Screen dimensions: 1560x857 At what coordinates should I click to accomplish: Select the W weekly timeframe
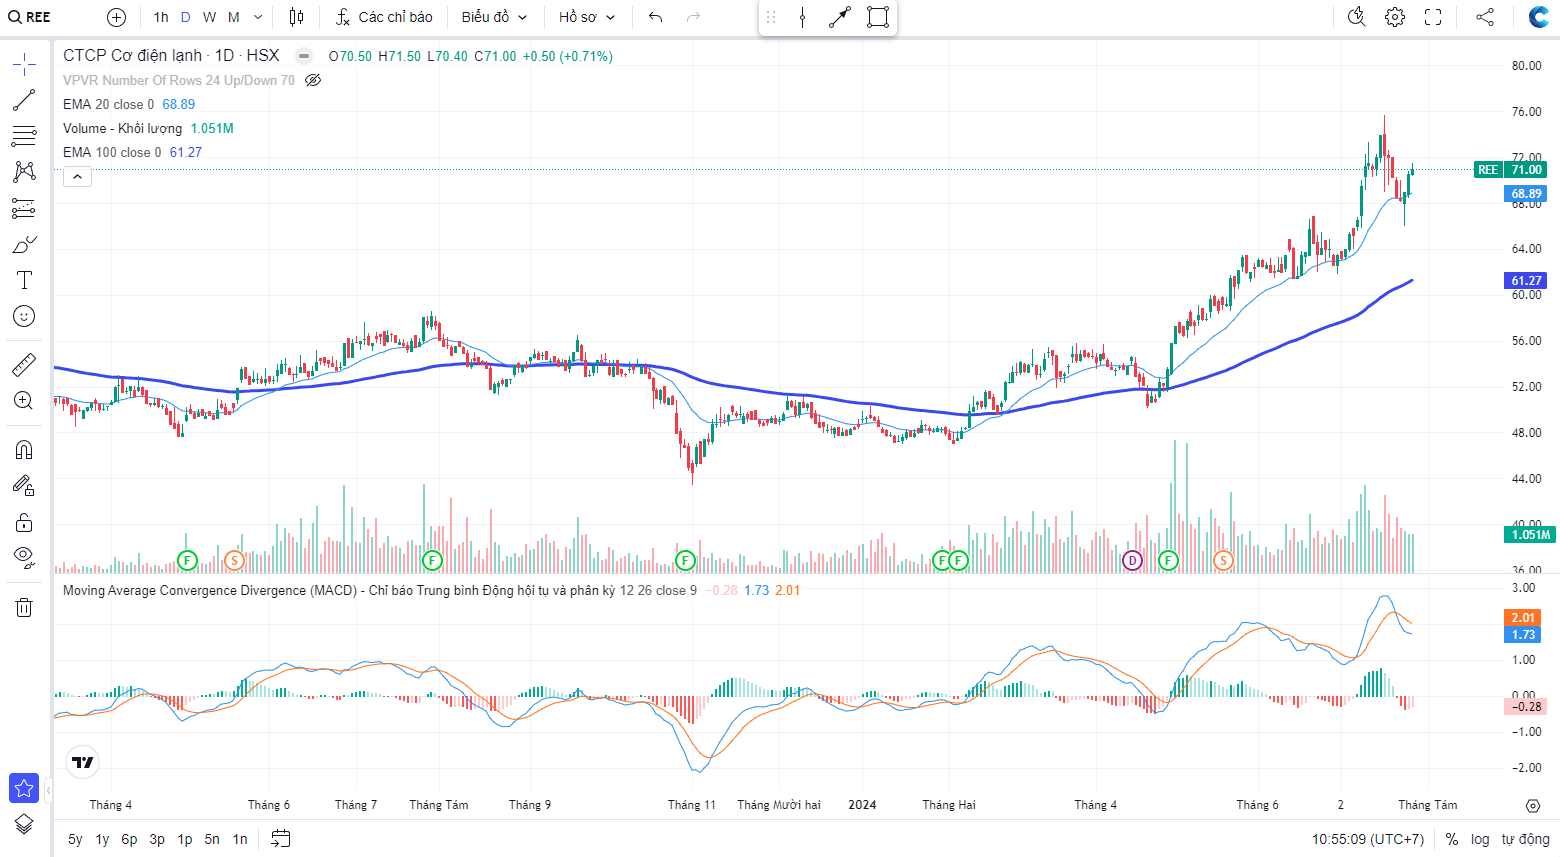[x=209, y=17]
